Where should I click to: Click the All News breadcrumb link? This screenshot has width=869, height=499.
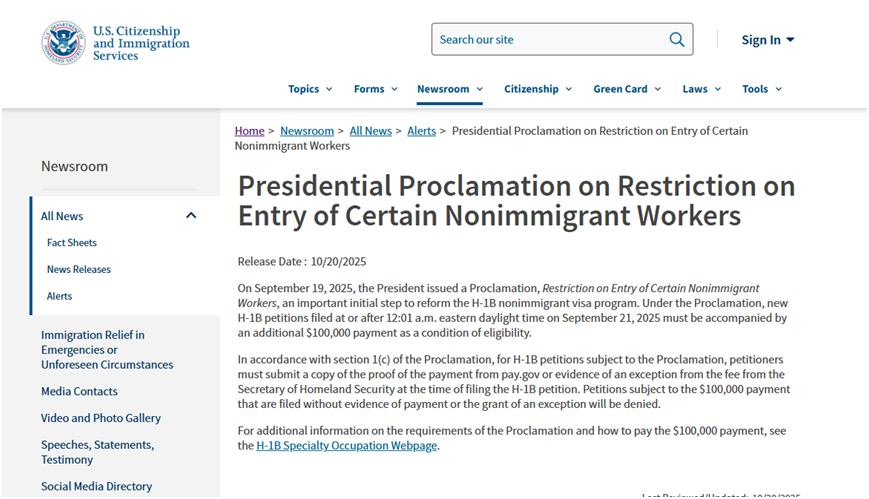pyautogui.click(x=370, y=131)
